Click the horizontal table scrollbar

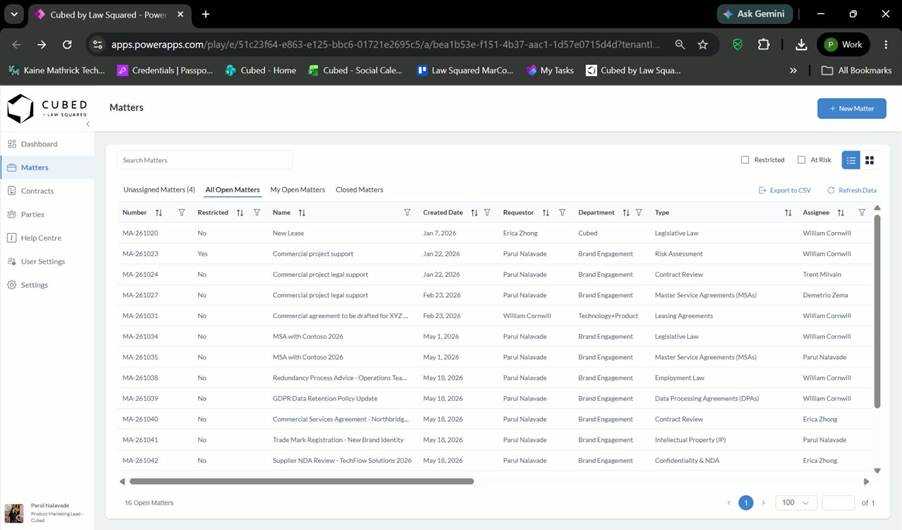click(x=301, y=482)
